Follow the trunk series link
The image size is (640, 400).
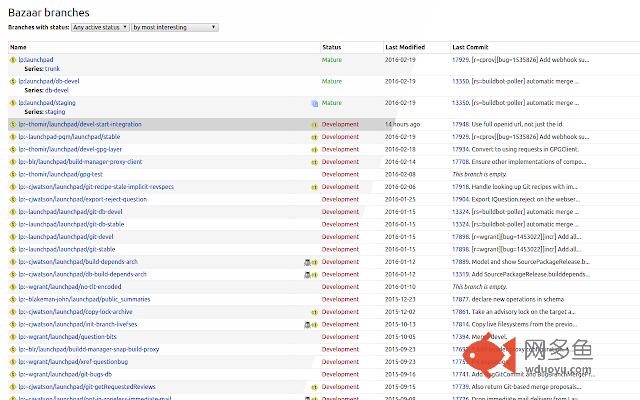pyautogui.click(x=52, y=69)
